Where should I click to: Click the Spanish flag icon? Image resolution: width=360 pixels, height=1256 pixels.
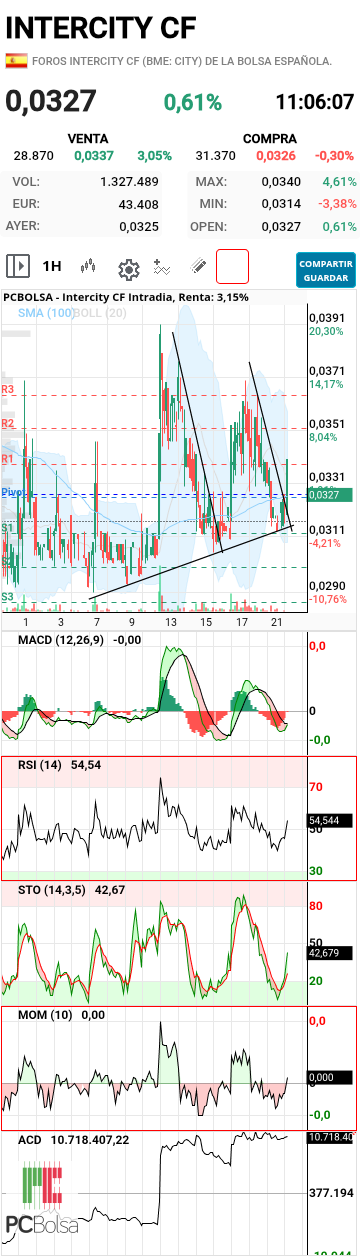tap(16, 61)
